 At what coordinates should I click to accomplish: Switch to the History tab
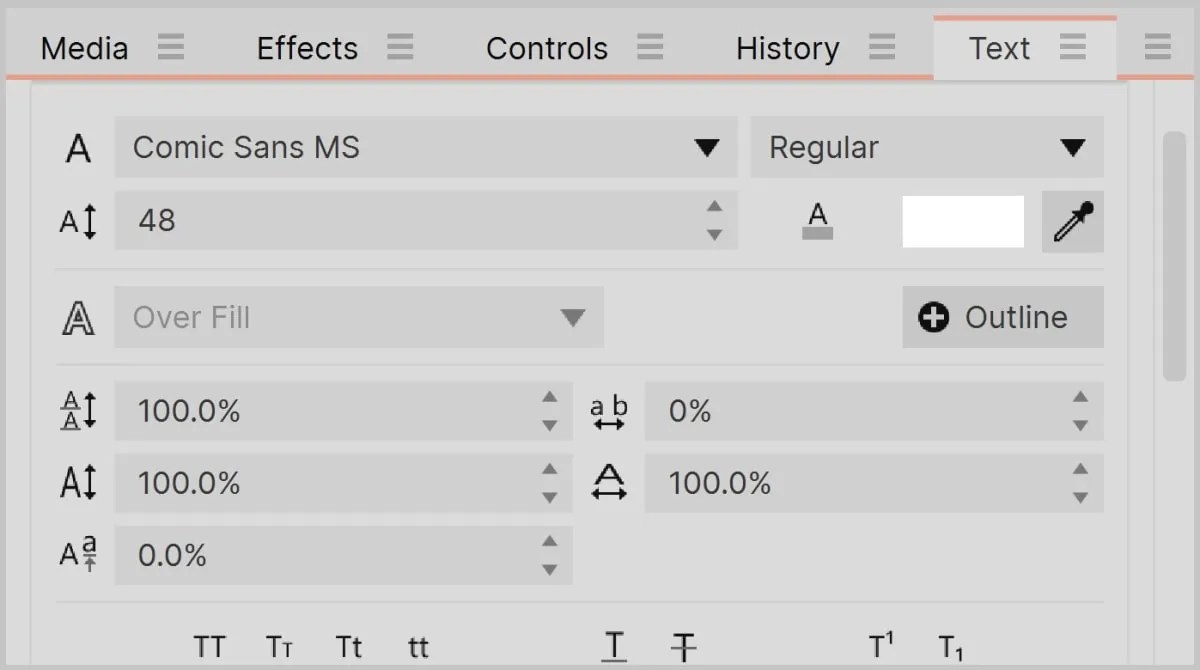[787, 48]
